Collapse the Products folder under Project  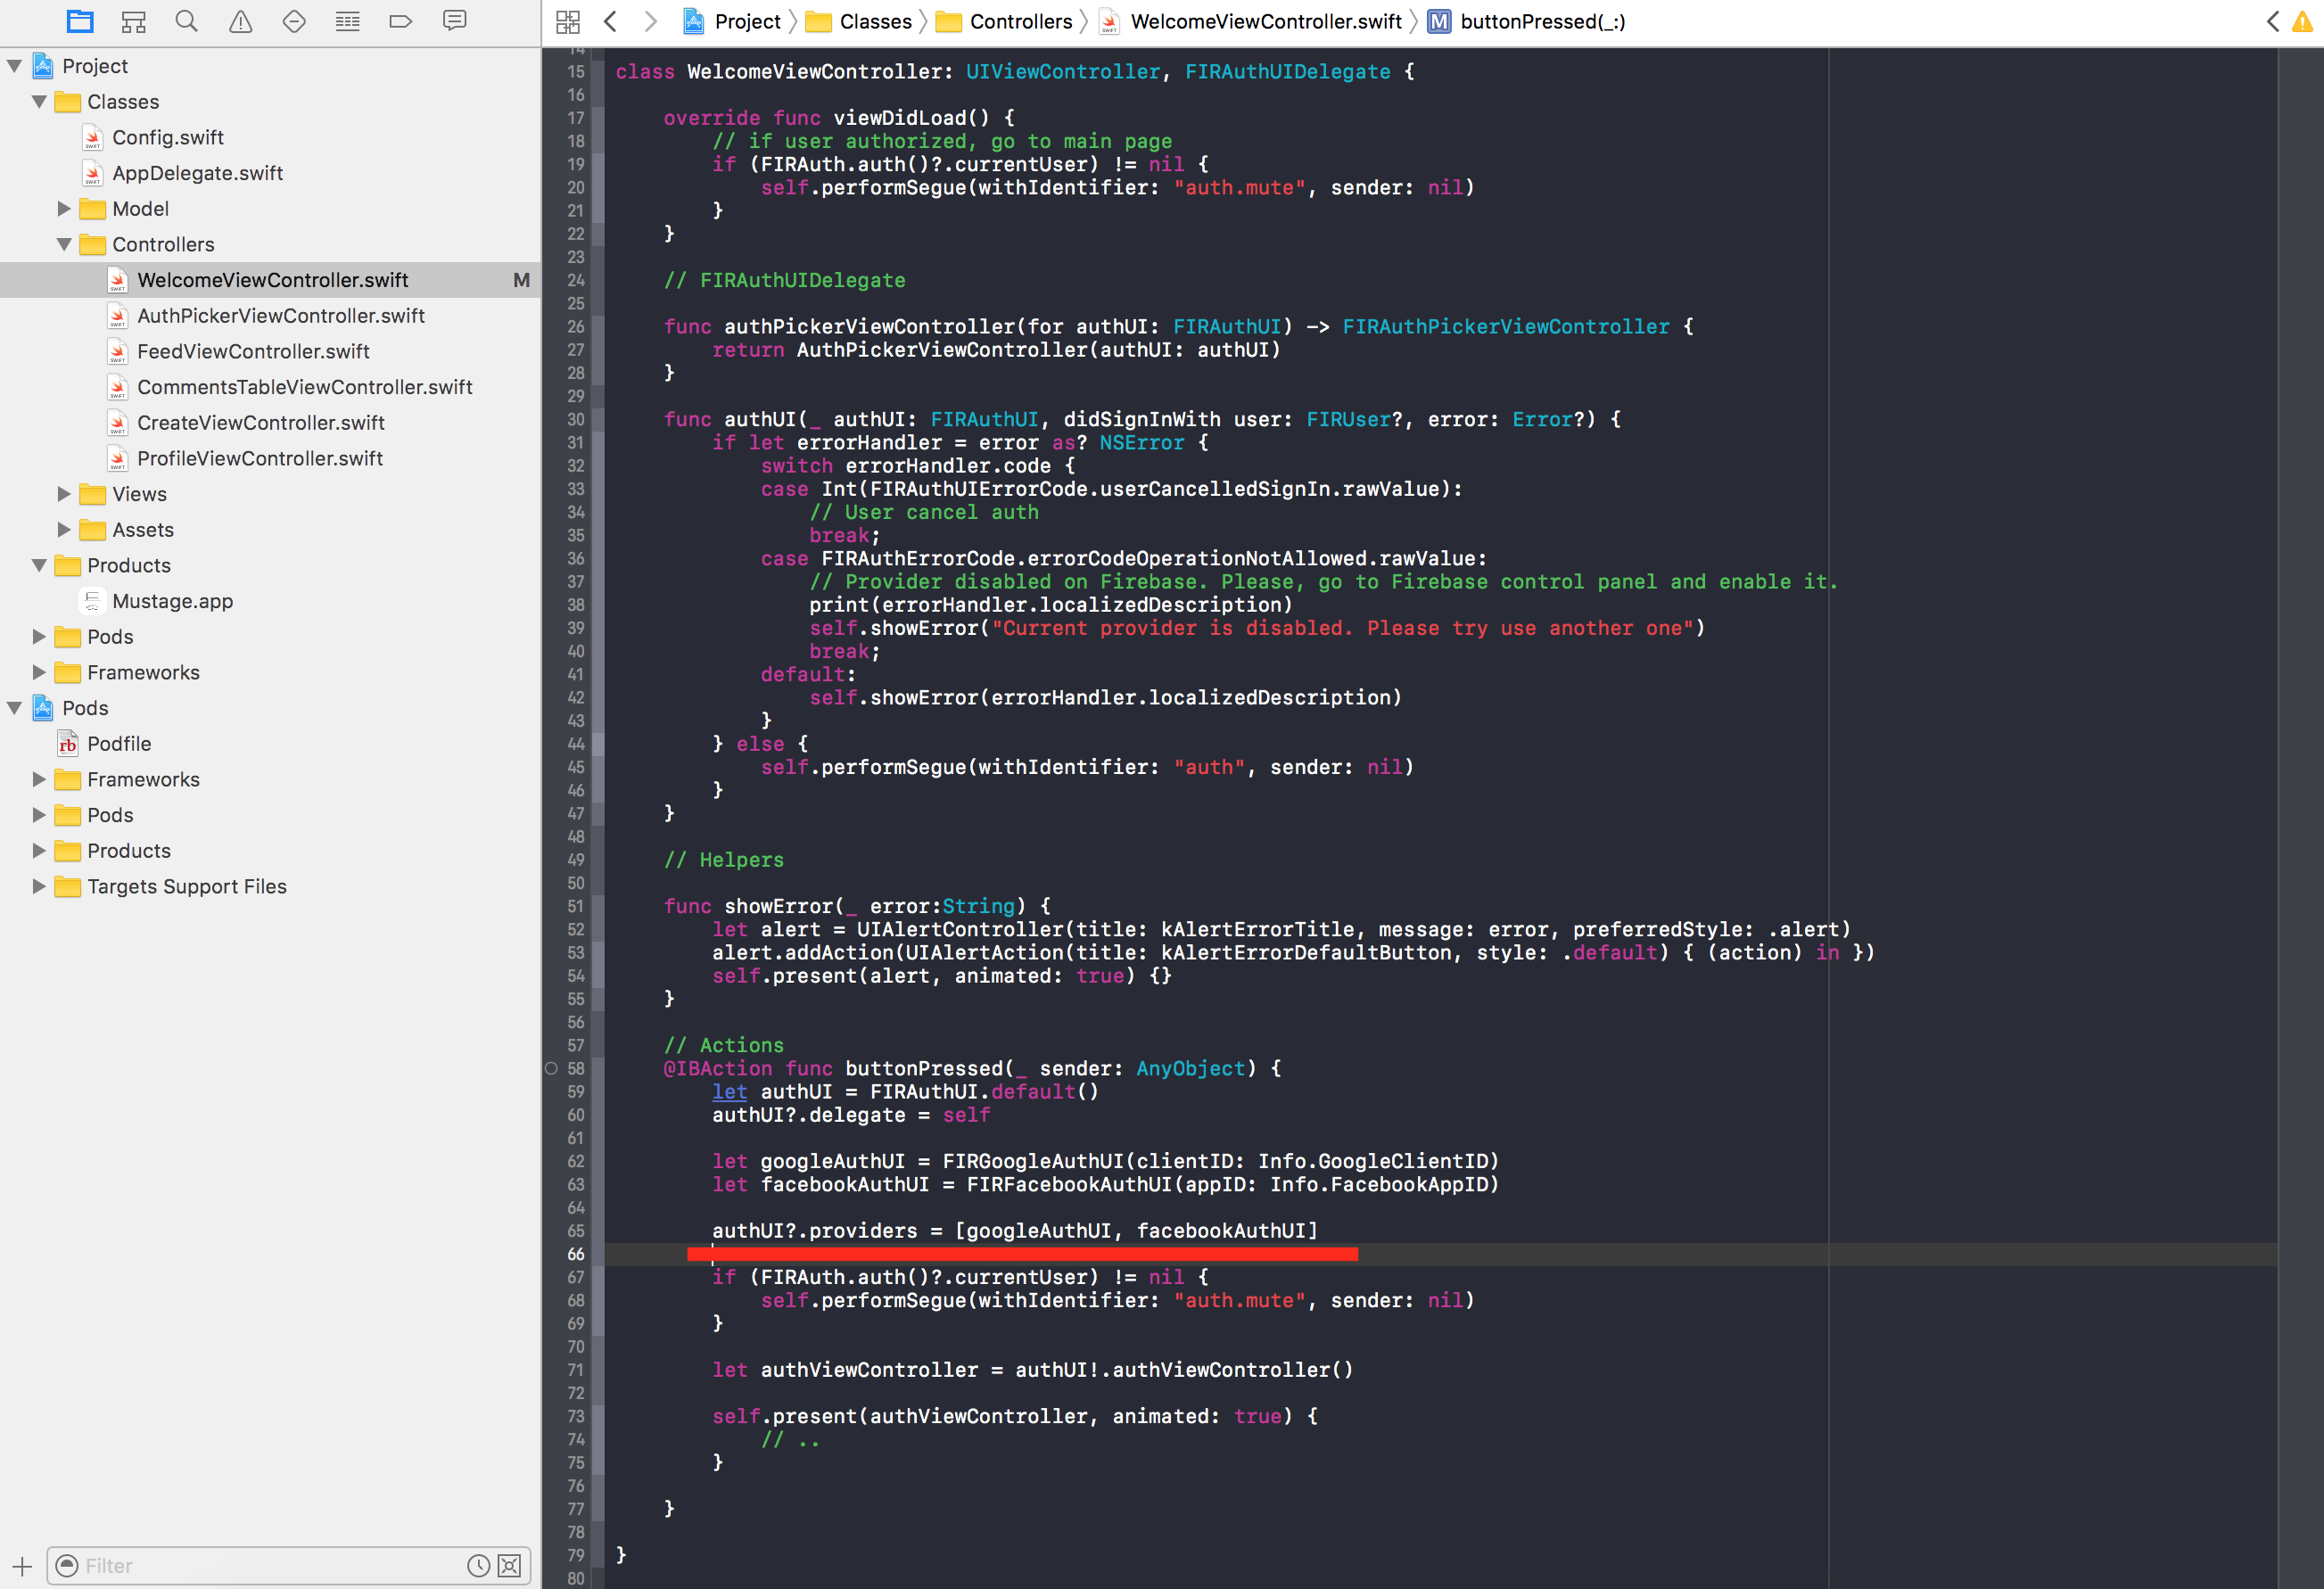[40, 565]
